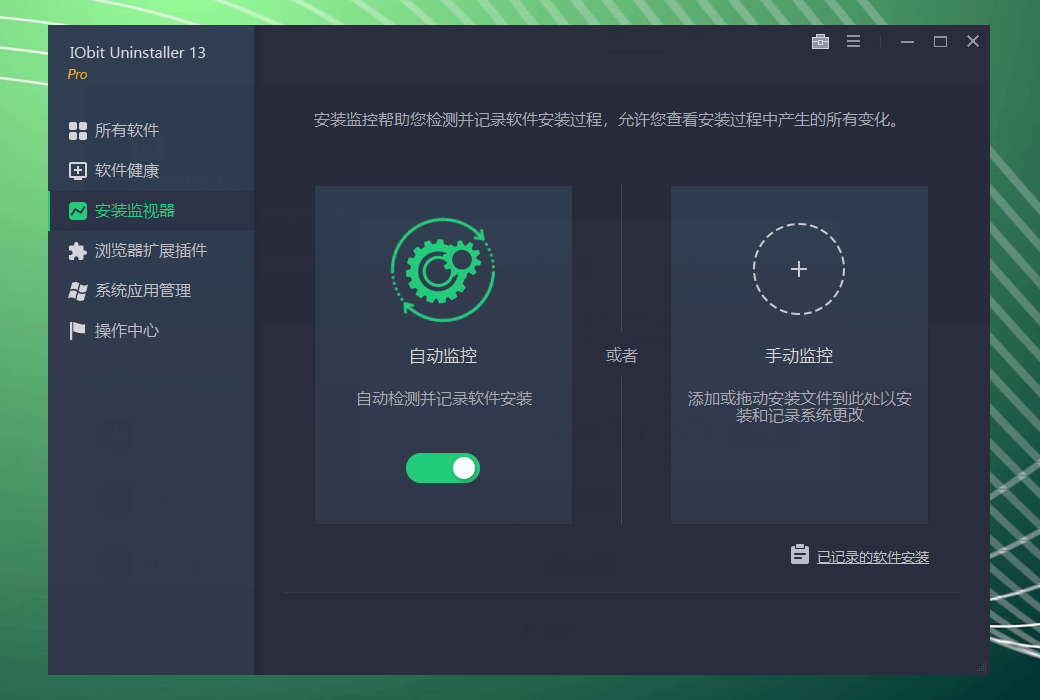Open the 已记录的软件安装 link

(873, 557)
